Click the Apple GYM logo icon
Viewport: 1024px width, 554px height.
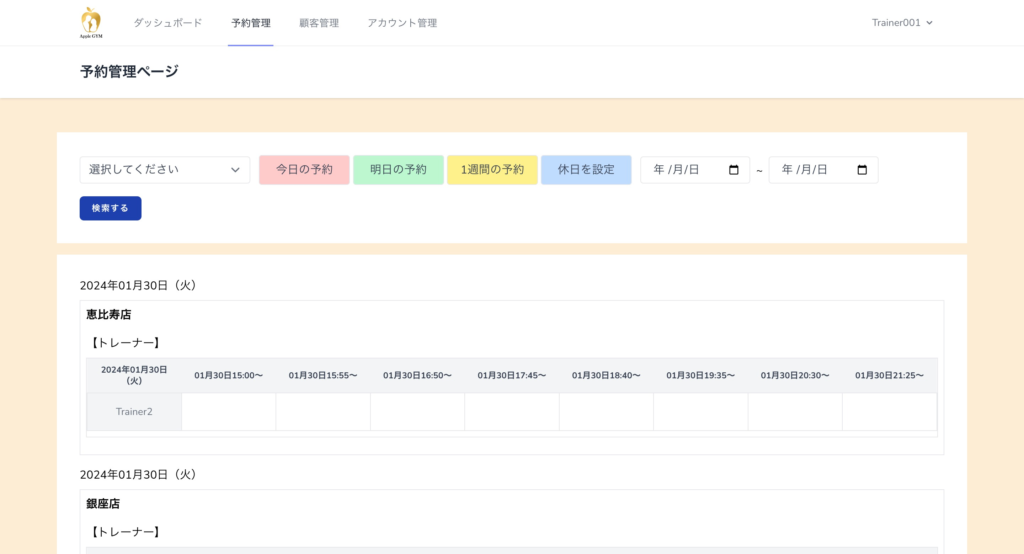point(91,22)
